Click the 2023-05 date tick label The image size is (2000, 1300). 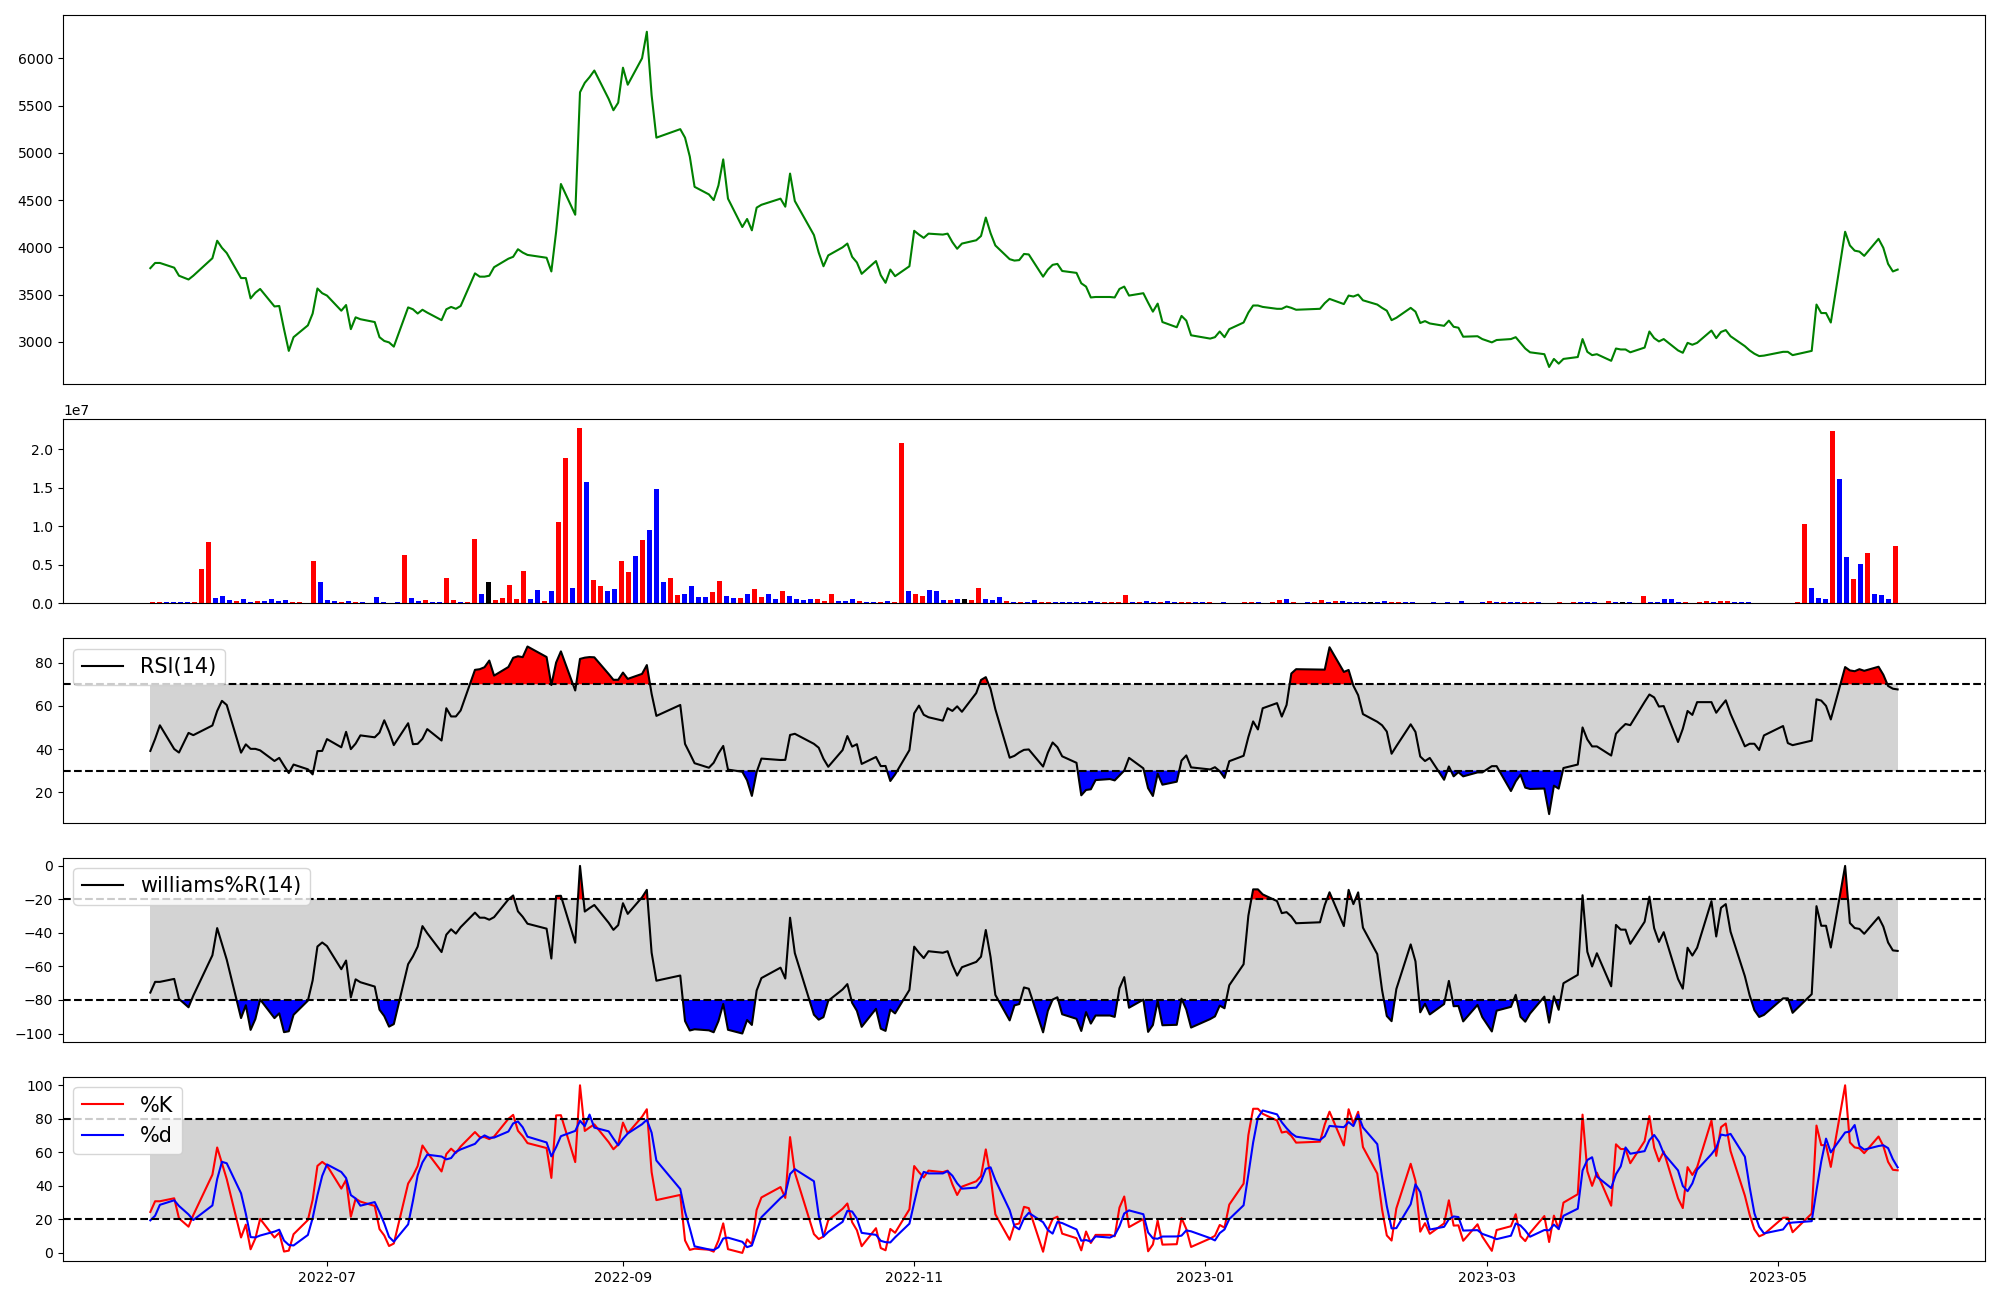(1778, 1277)
